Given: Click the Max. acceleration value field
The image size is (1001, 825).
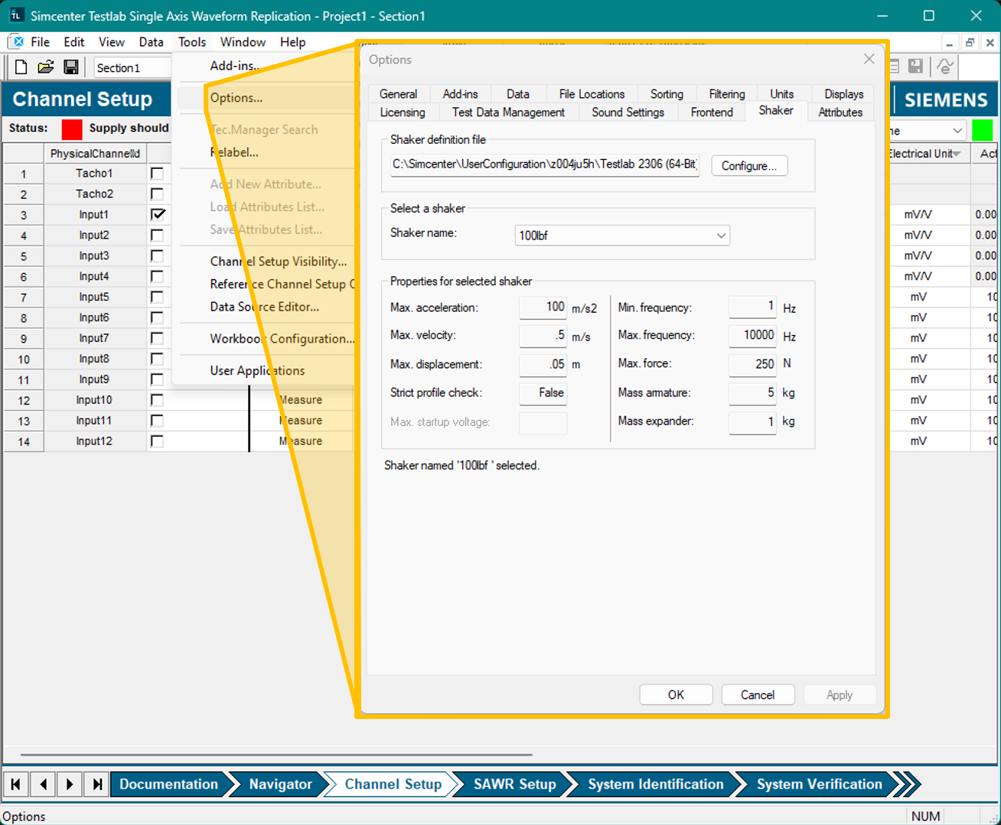Looking at the screenshot, I should click(543, 308).
